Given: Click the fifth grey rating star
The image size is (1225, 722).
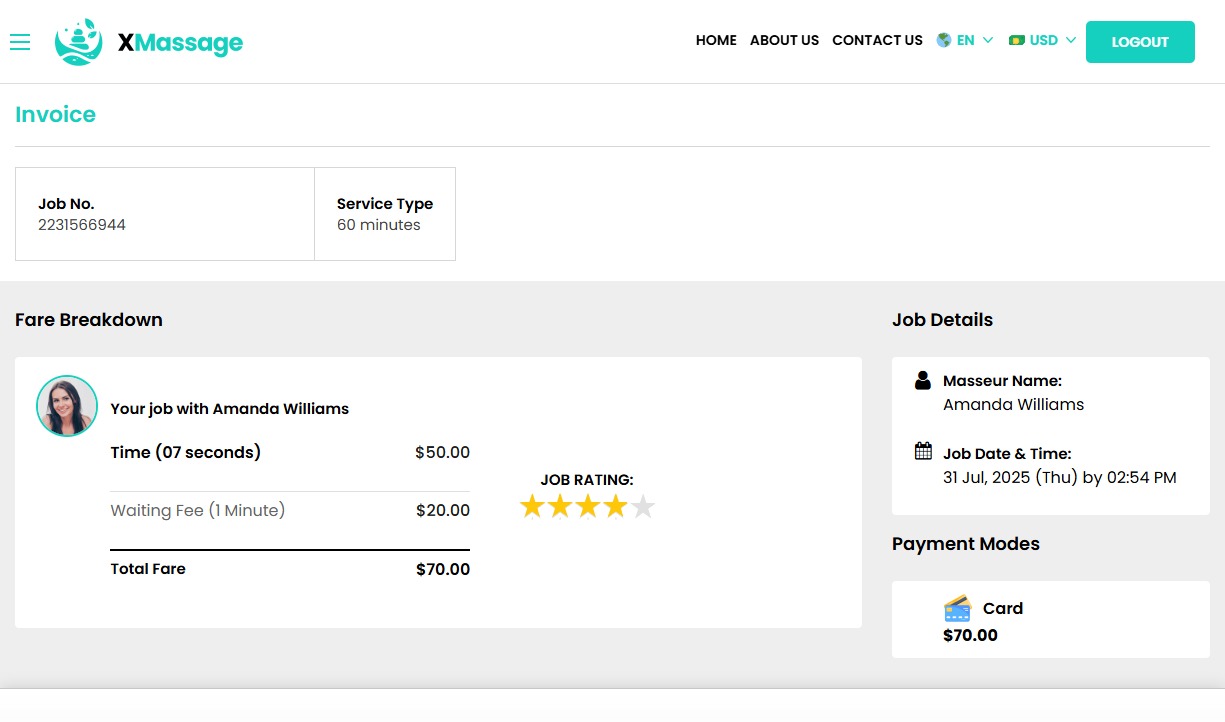Looking at the screenshot, I should (644, 507).
